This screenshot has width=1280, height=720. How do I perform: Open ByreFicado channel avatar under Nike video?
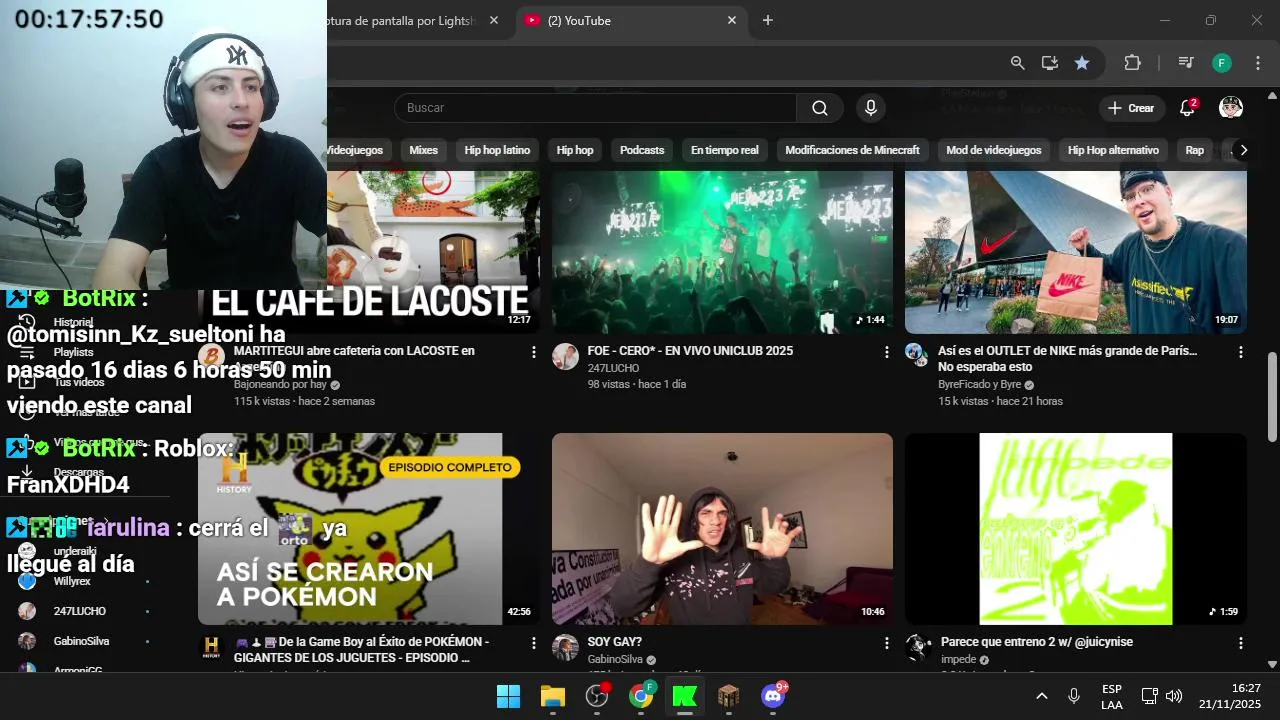tap(917, 354)
